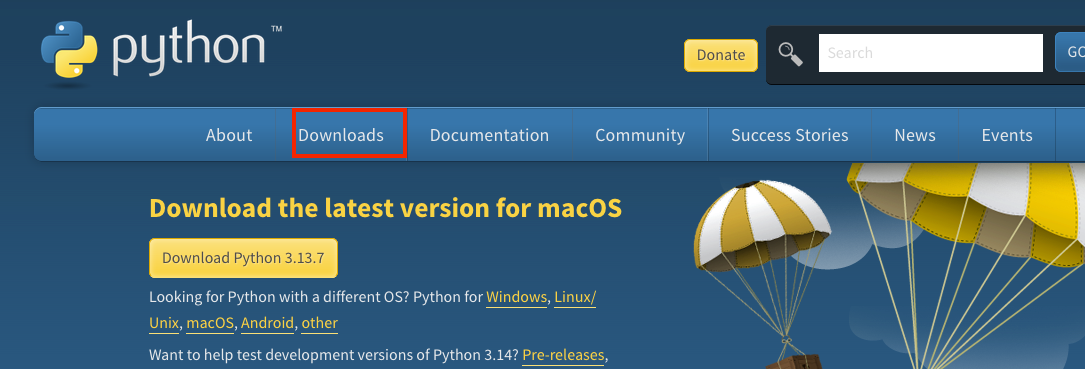Open the News menu

[915, 135]
